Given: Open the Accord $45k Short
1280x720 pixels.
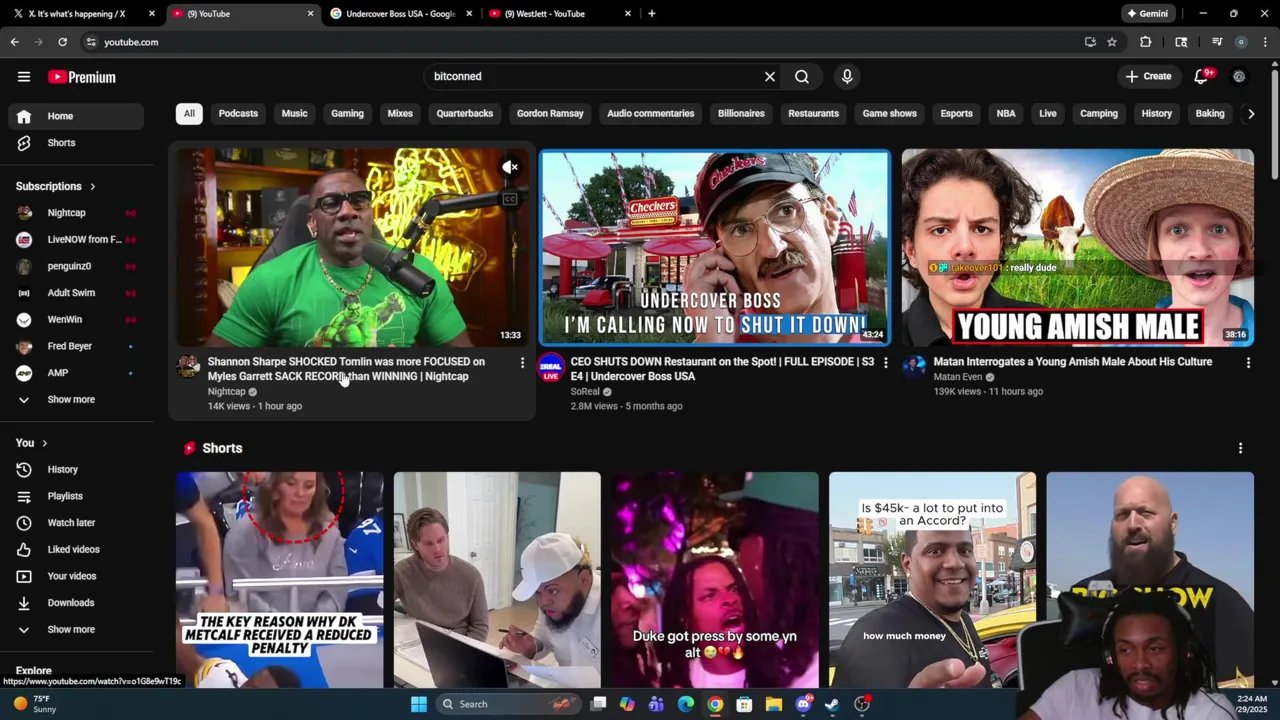Looking at the screenshot, I should coord(932,580).
